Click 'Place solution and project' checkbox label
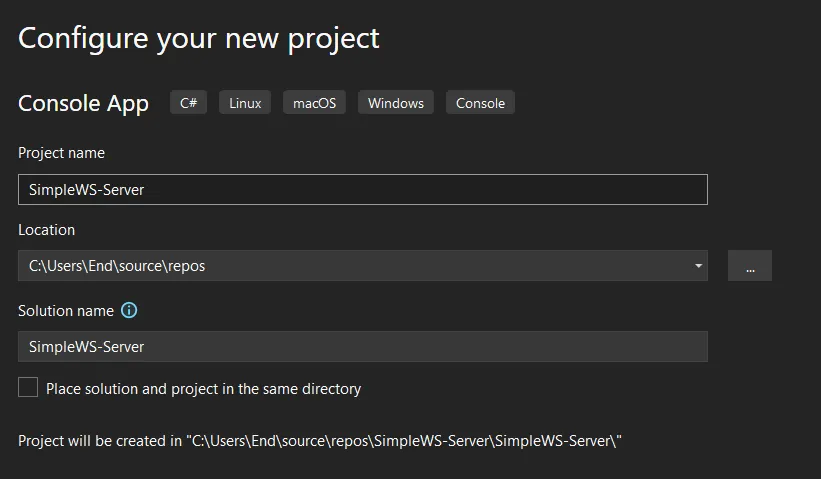 click(203, 389)
